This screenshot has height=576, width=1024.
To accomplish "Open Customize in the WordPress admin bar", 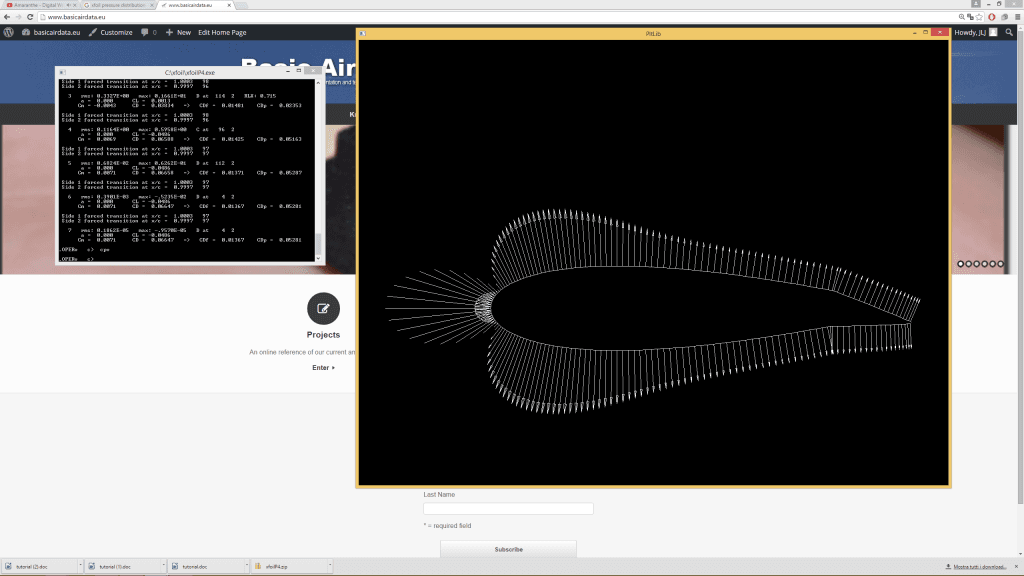I will pos(110,32).
